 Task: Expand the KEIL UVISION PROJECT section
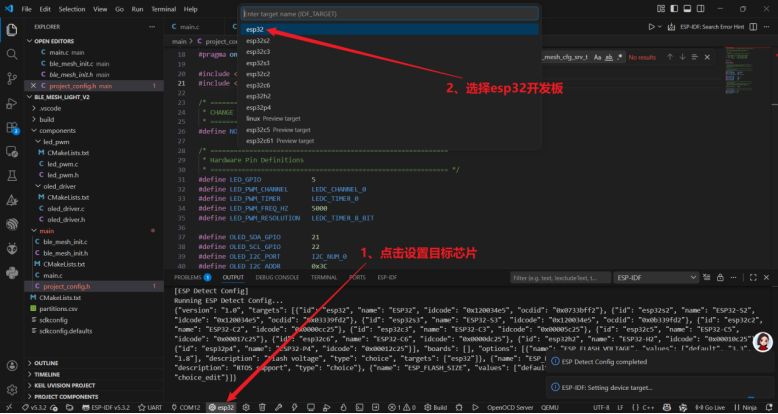click(65, 385)
